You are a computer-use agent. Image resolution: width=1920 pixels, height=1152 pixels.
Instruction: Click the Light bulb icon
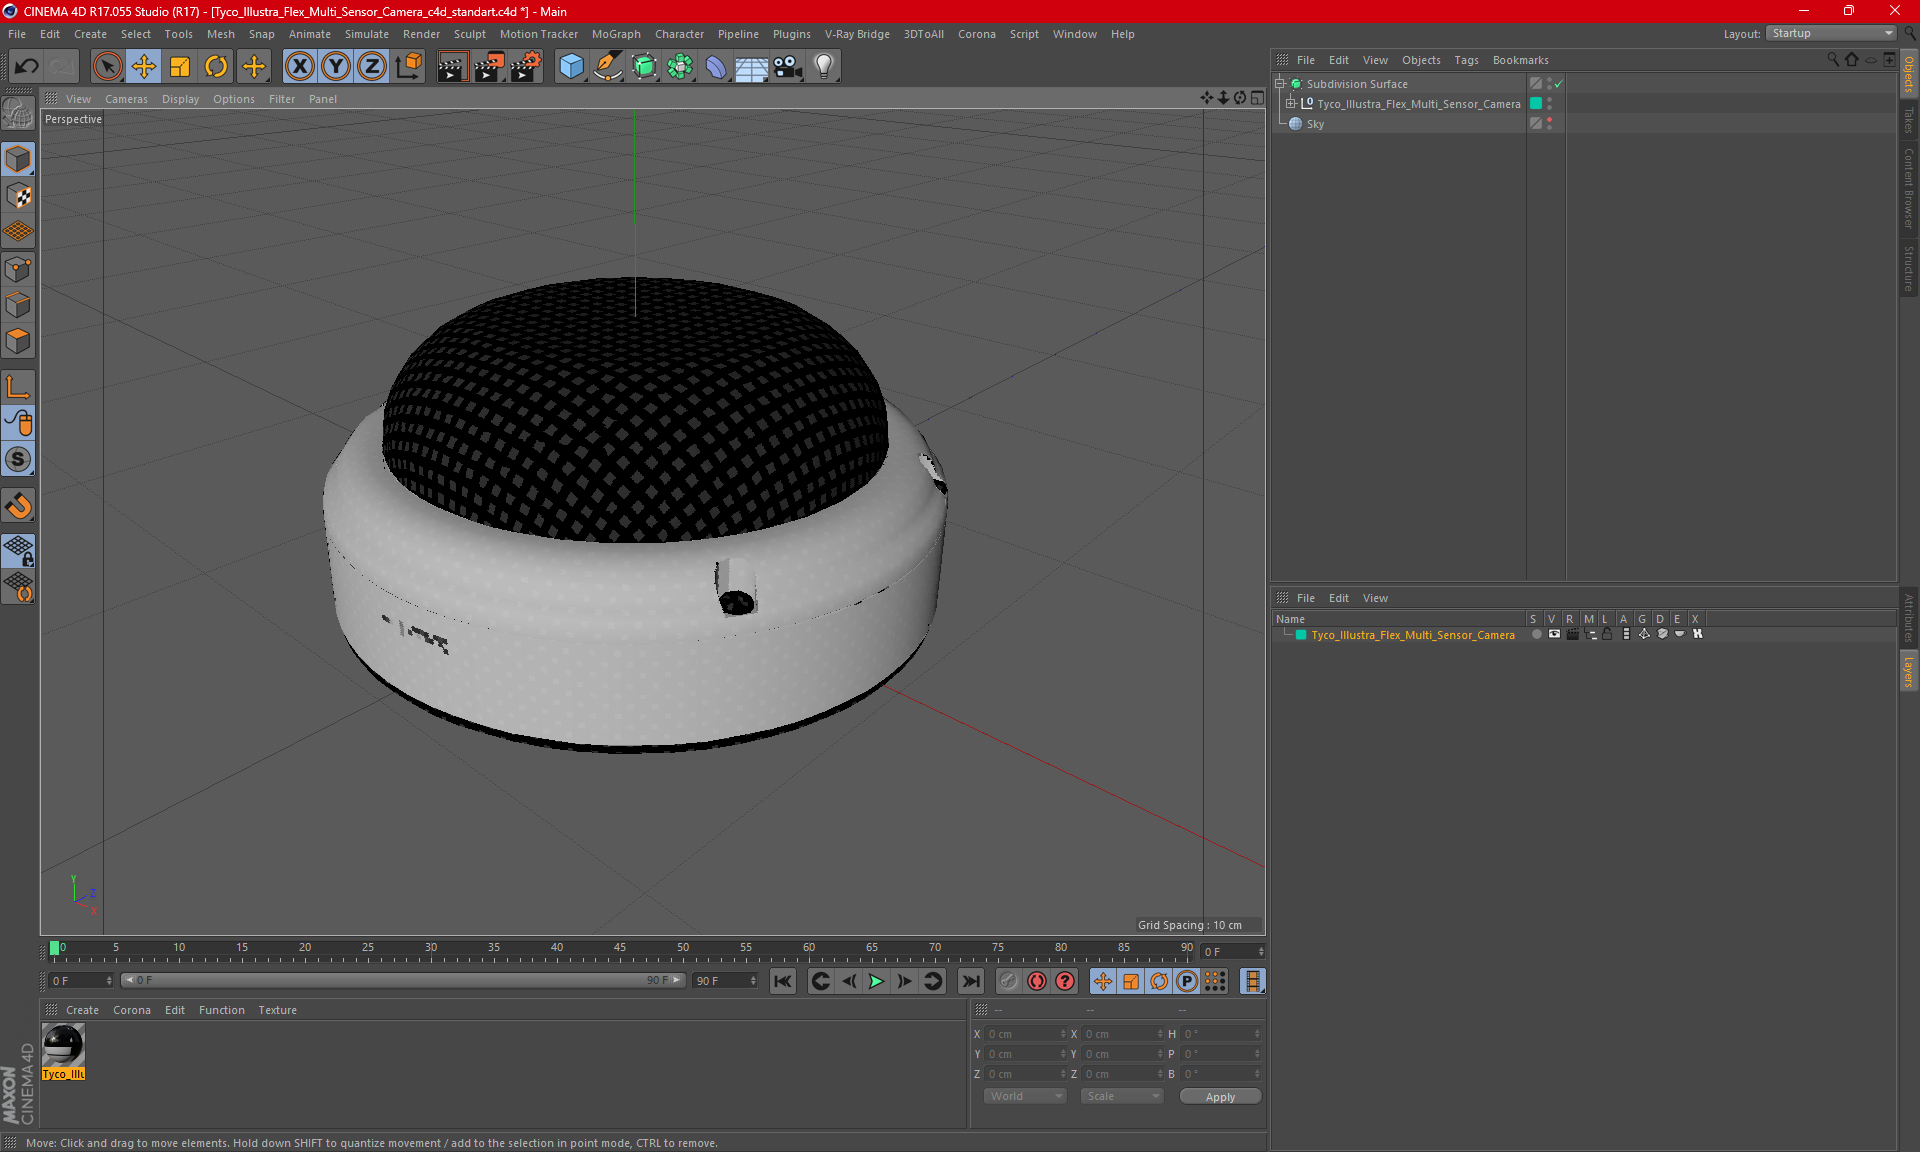click(x=823, y=67)
